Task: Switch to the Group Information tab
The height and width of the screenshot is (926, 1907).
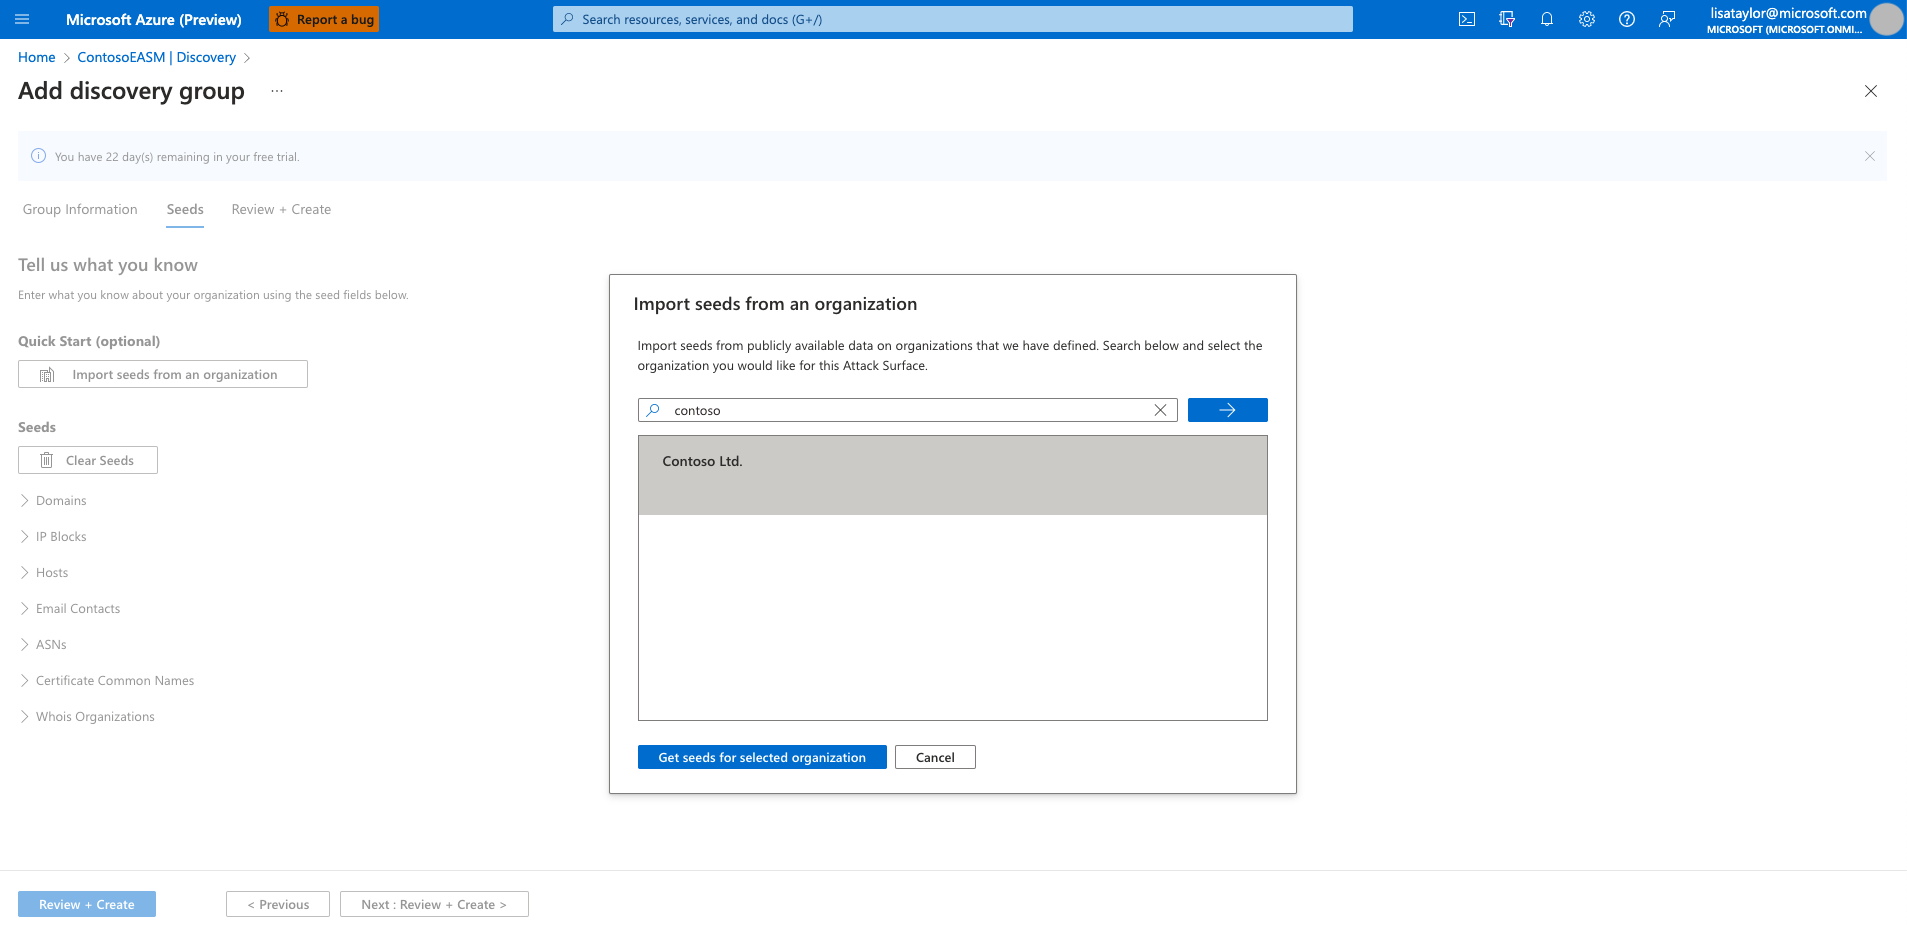Action: pos(79,209)
